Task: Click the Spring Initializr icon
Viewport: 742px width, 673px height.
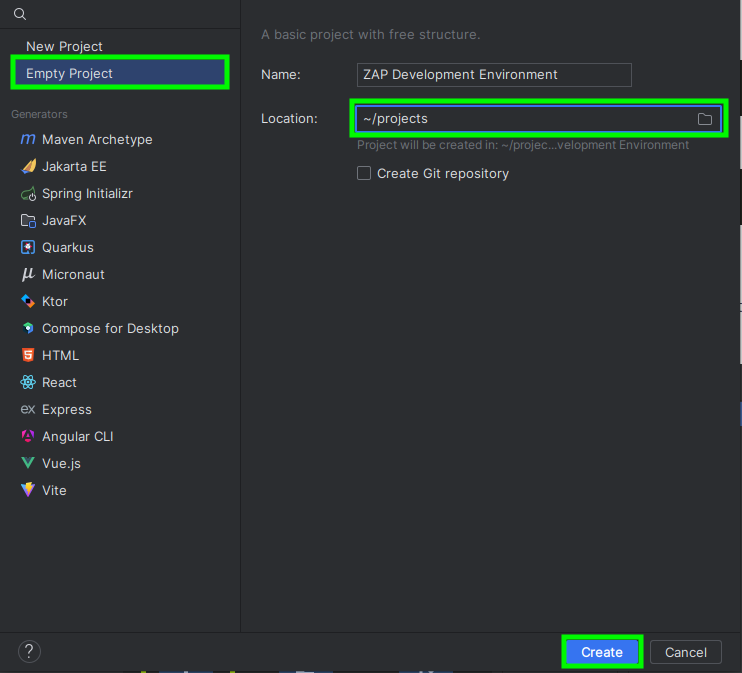Action: tap(28, 193)
